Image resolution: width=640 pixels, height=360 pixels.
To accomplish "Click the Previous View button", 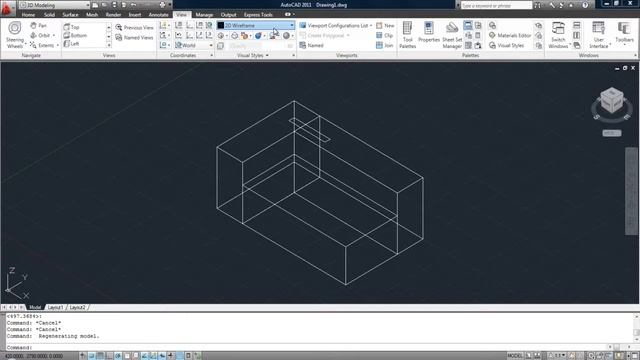I will coord(134,27).
